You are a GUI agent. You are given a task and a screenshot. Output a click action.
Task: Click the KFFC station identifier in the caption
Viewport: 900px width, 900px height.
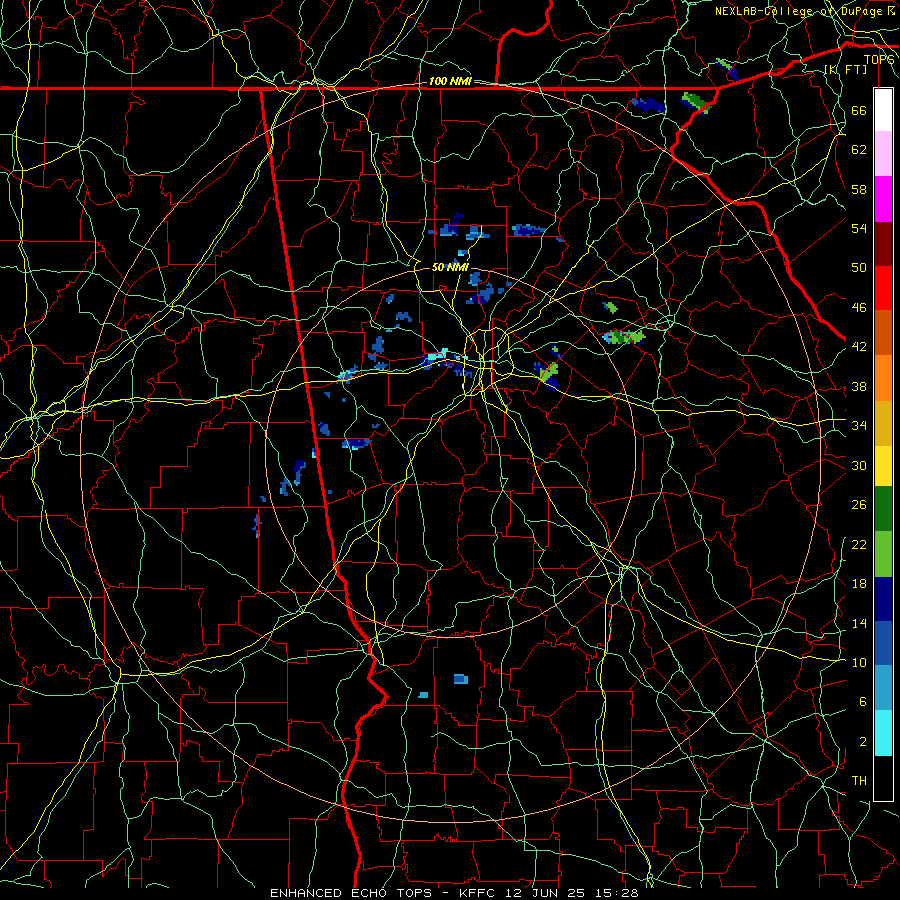tap(480, 893)
